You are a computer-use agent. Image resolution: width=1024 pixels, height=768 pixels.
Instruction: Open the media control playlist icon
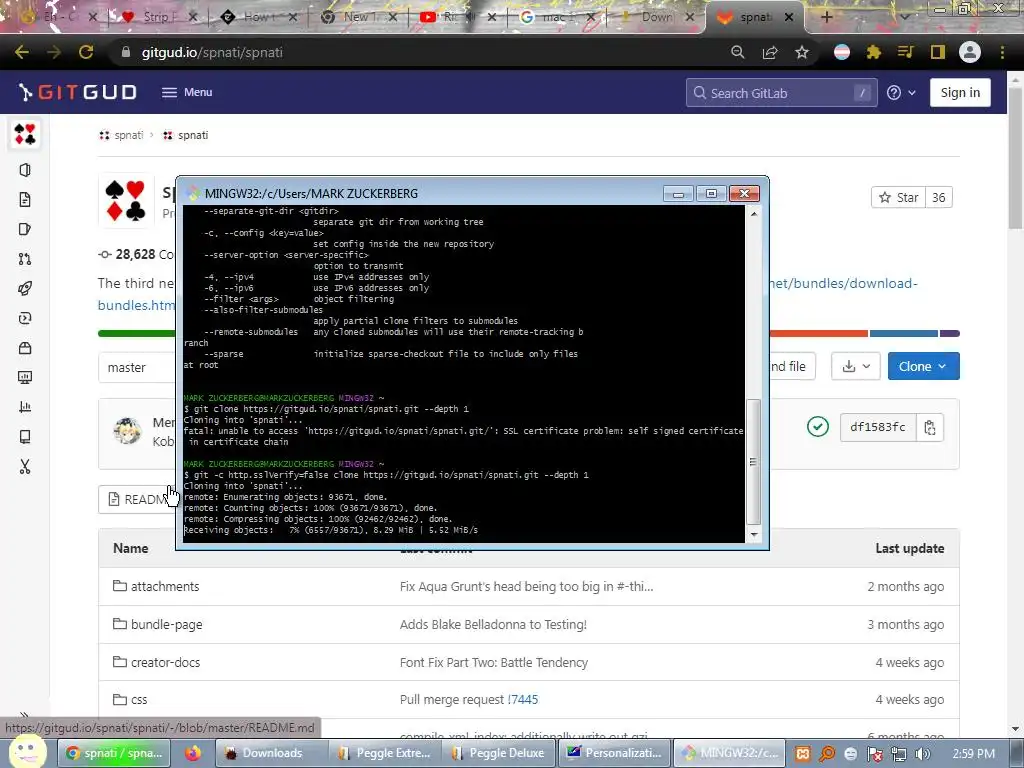(x=906, y=52)
